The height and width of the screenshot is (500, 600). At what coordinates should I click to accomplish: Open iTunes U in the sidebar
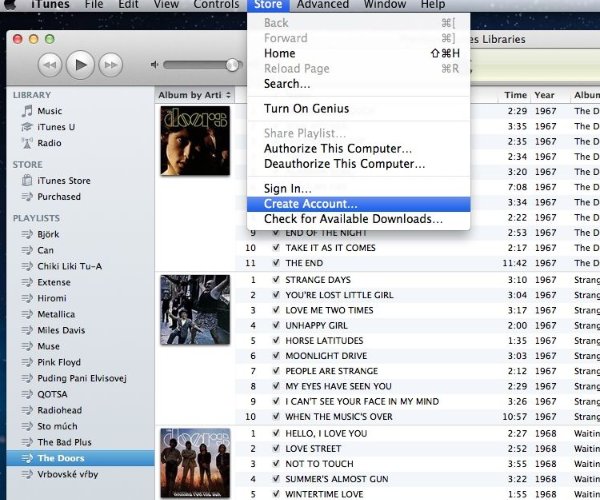[28, 126]
